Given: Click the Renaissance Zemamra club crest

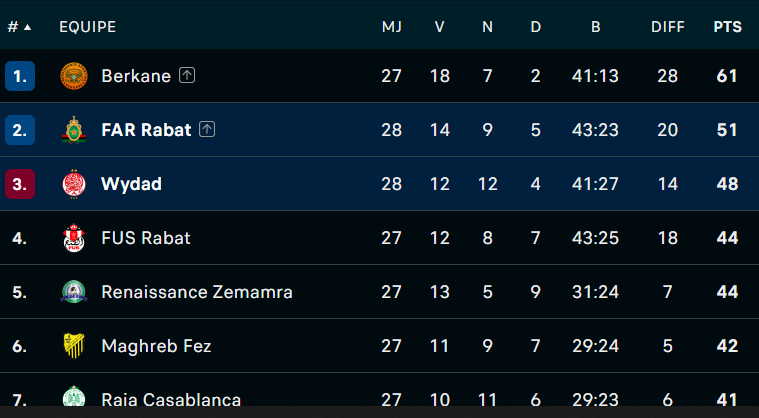Looking at the screenshot, I should [x=74, y=292].
